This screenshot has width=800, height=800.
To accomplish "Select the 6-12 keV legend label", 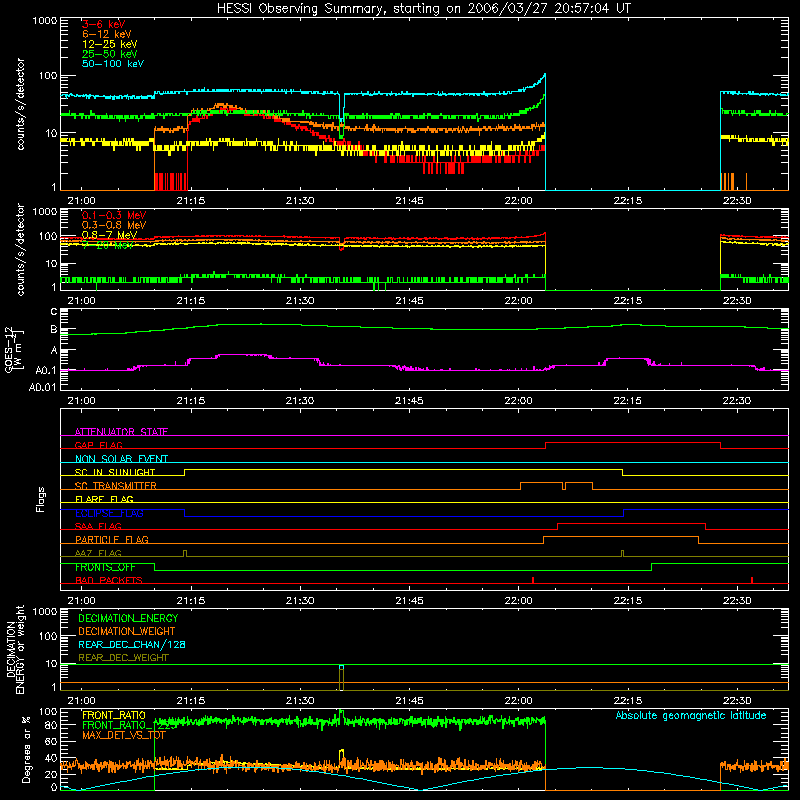I will 107,34.
